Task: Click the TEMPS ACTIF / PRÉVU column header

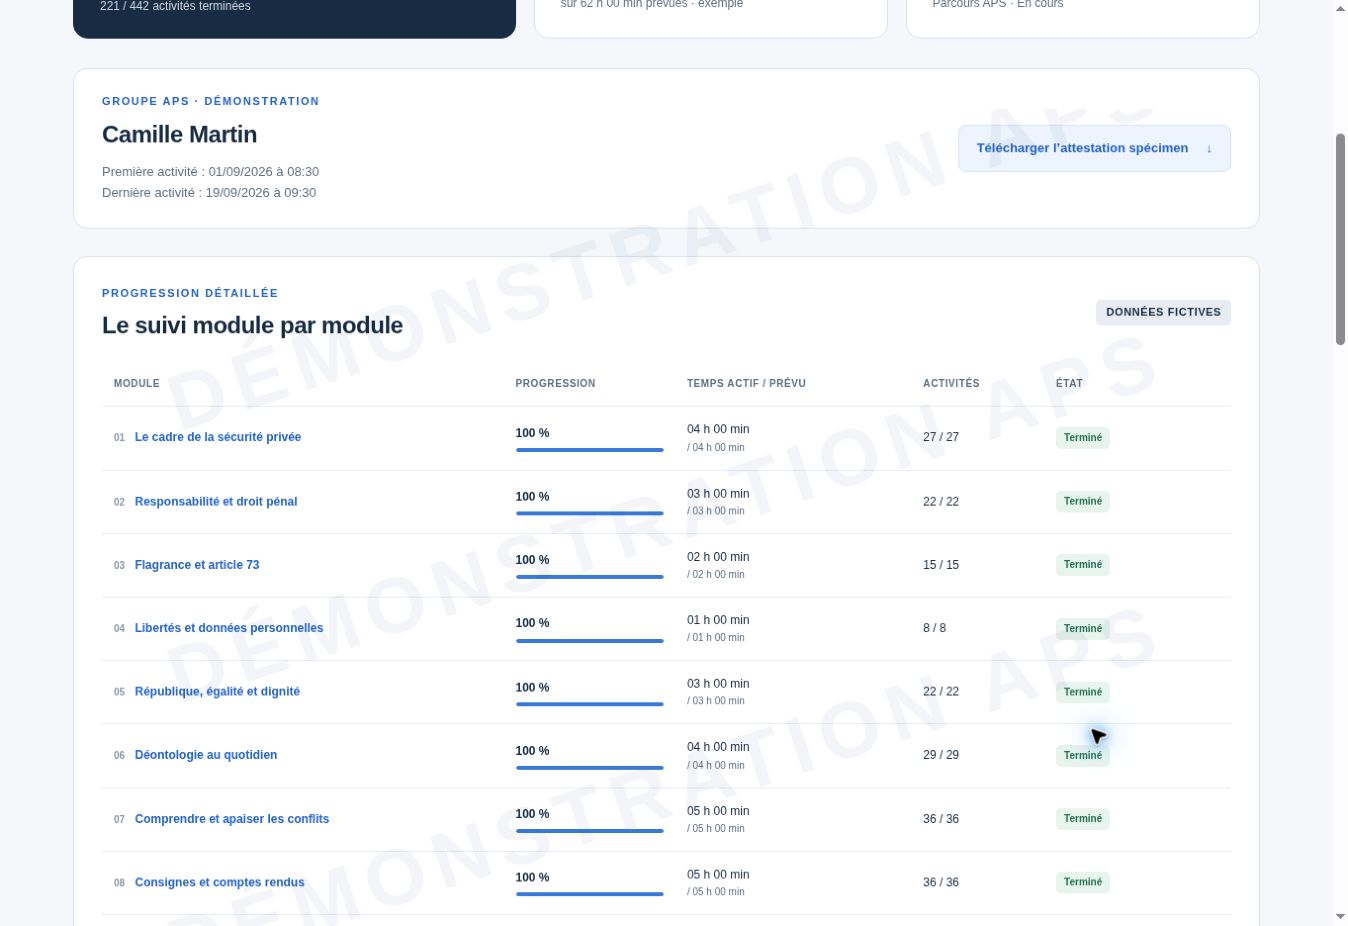Action: point(746,383)
